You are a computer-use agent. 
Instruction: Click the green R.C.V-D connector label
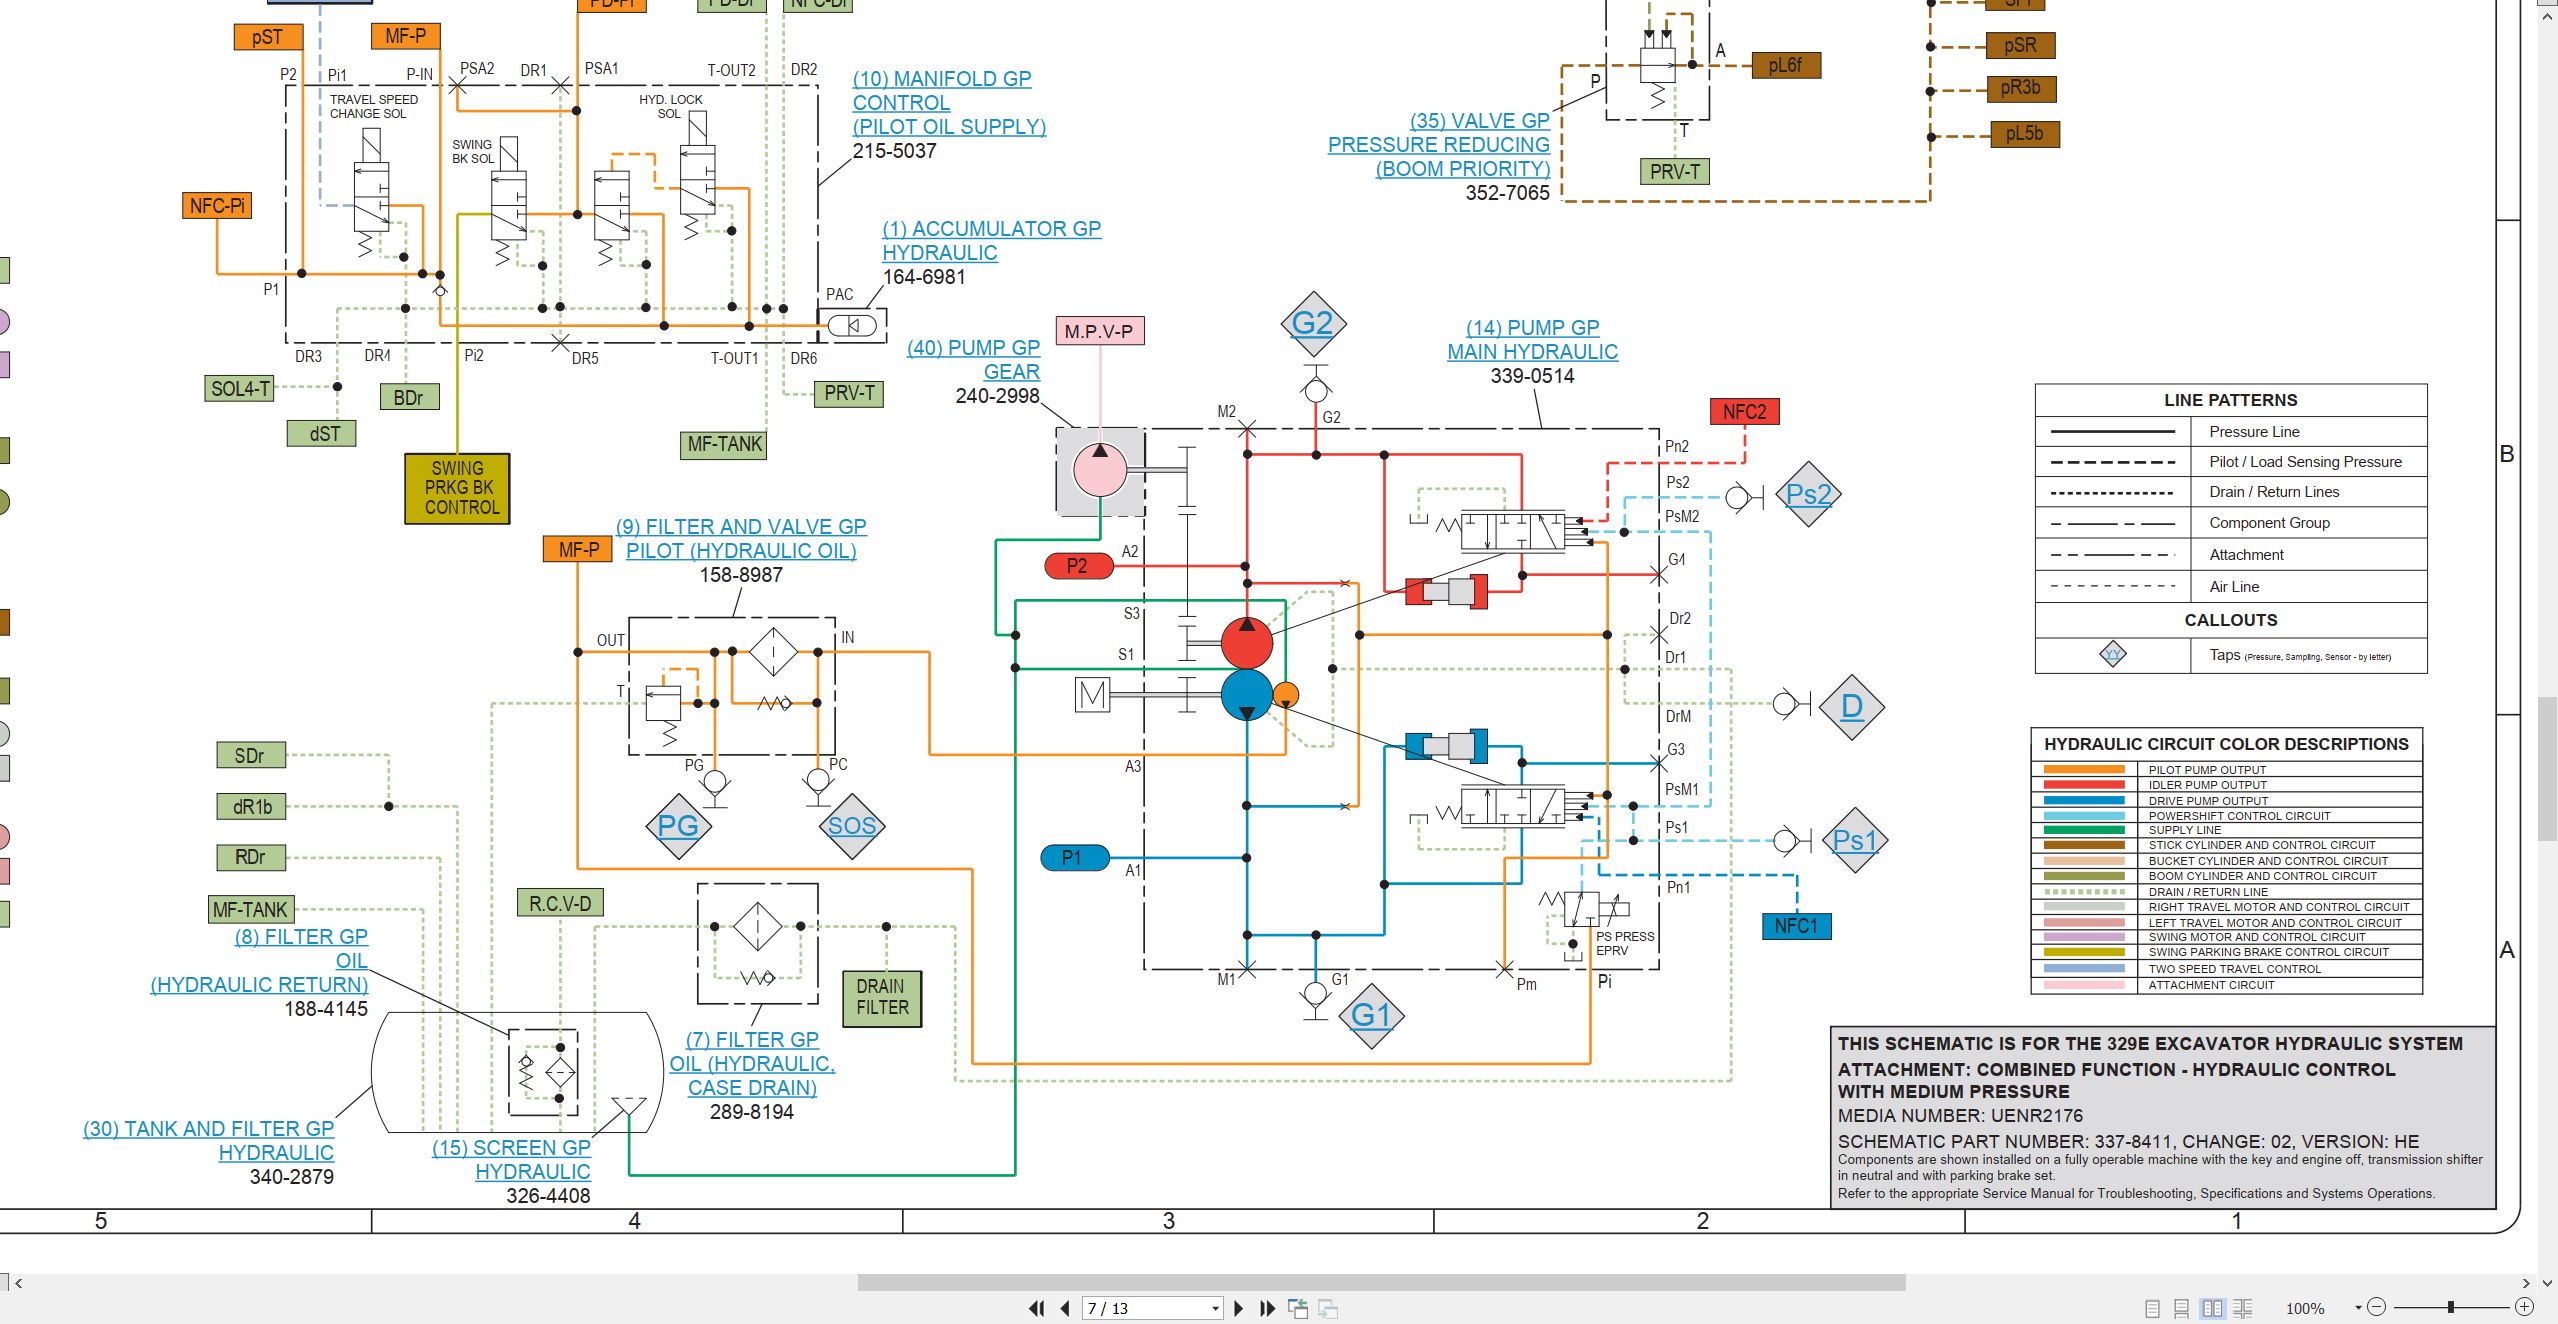coord(560,903)
